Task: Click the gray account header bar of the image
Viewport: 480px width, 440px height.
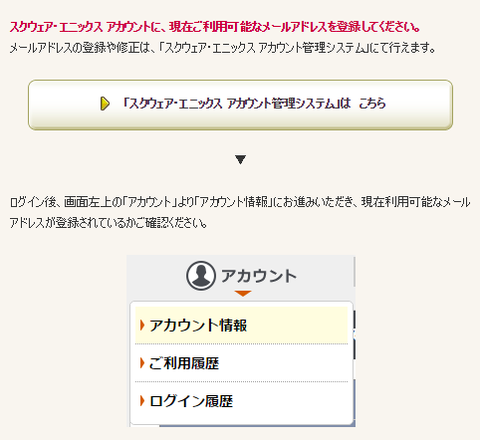Action: (x=240, y=276)
